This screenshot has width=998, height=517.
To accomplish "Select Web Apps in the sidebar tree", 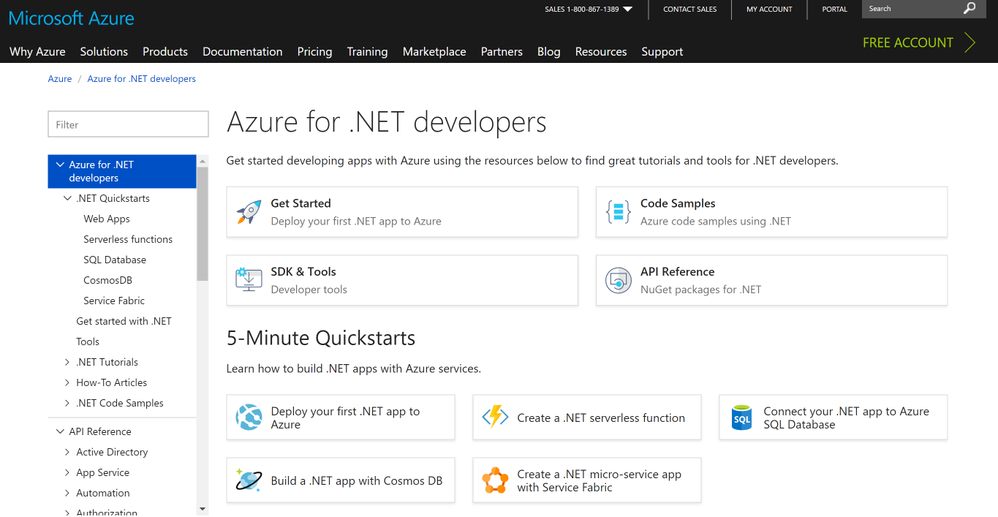I will click(106, 218).
